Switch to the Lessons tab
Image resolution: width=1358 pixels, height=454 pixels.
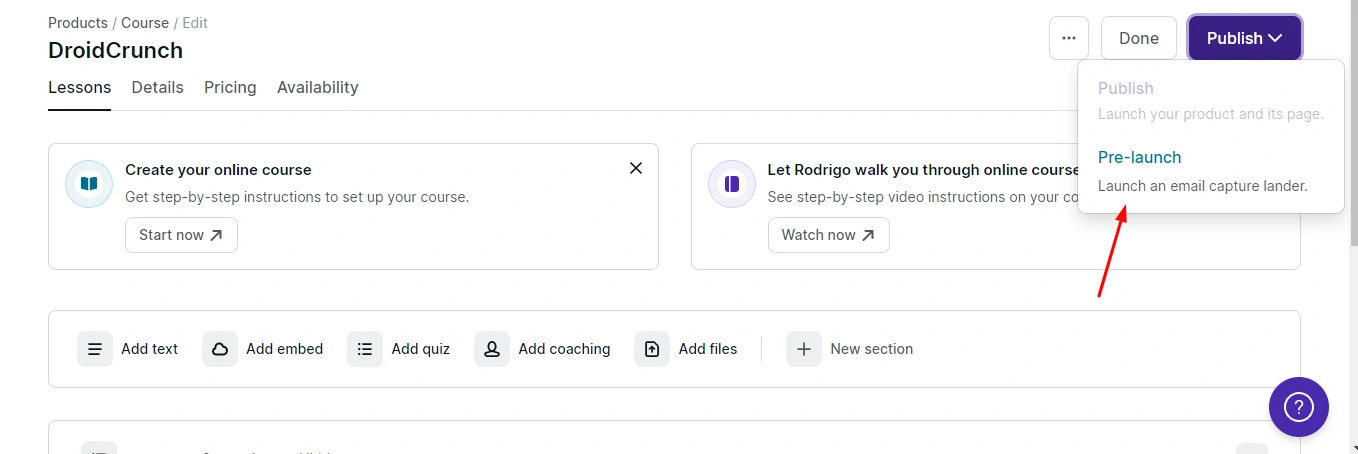(x=79, y=88)
